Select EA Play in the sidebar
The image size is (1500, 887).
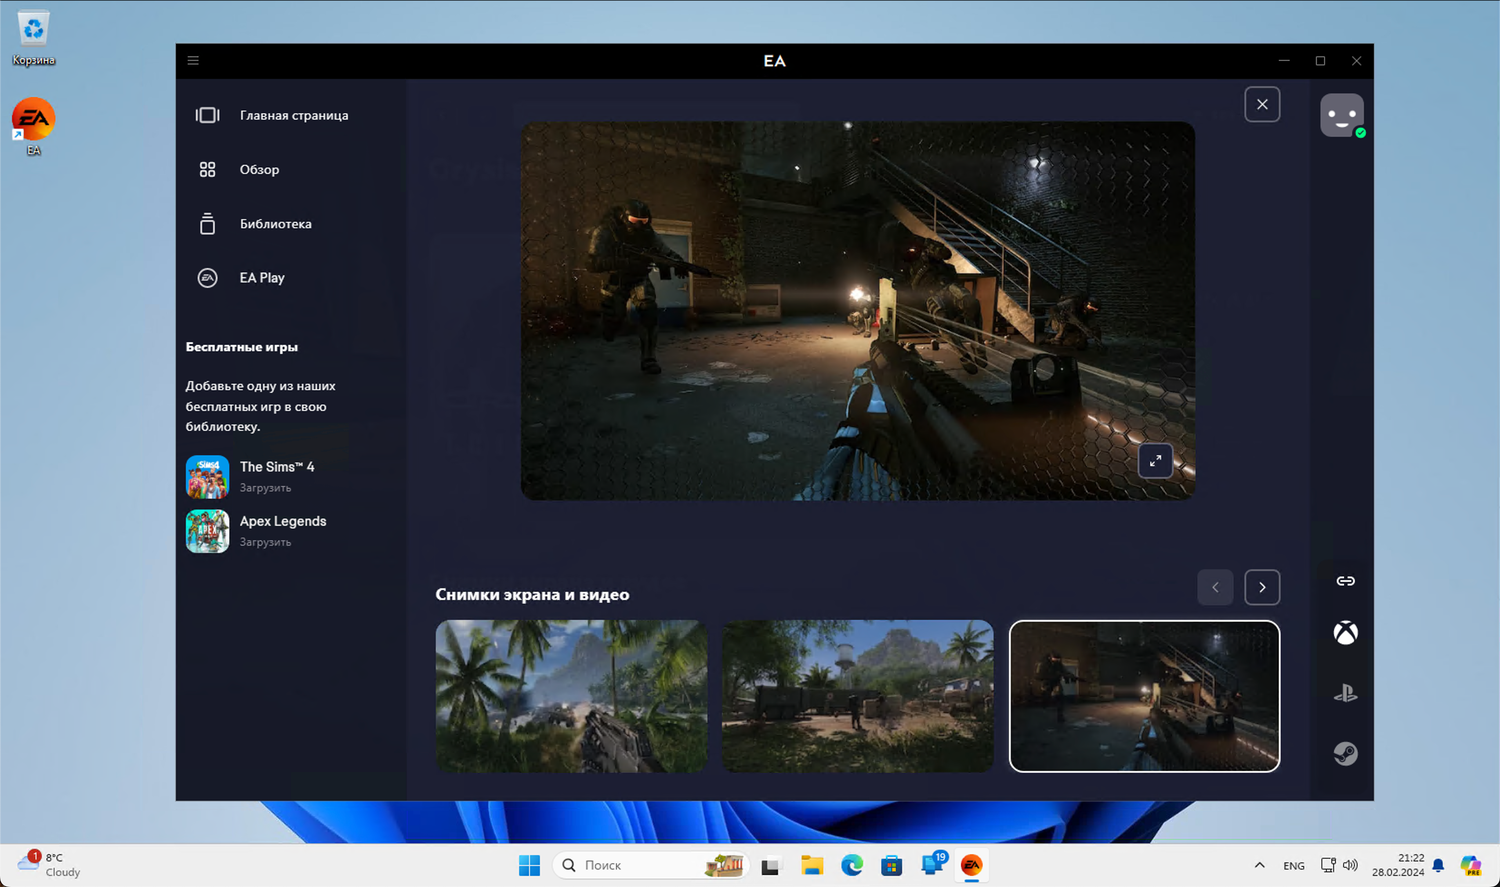pos(241,278)
